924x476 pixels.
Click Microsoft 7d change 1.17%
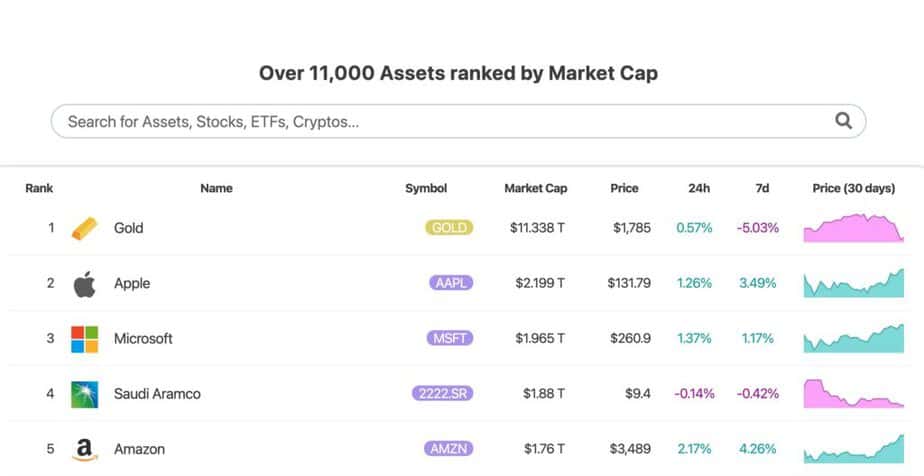click(758, 339)
